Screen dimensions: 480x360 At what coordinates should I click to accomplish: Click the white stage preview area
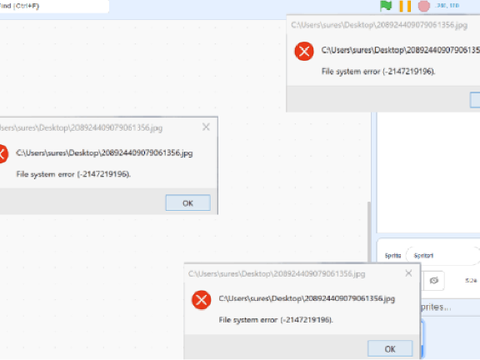[x=429, y=172]
